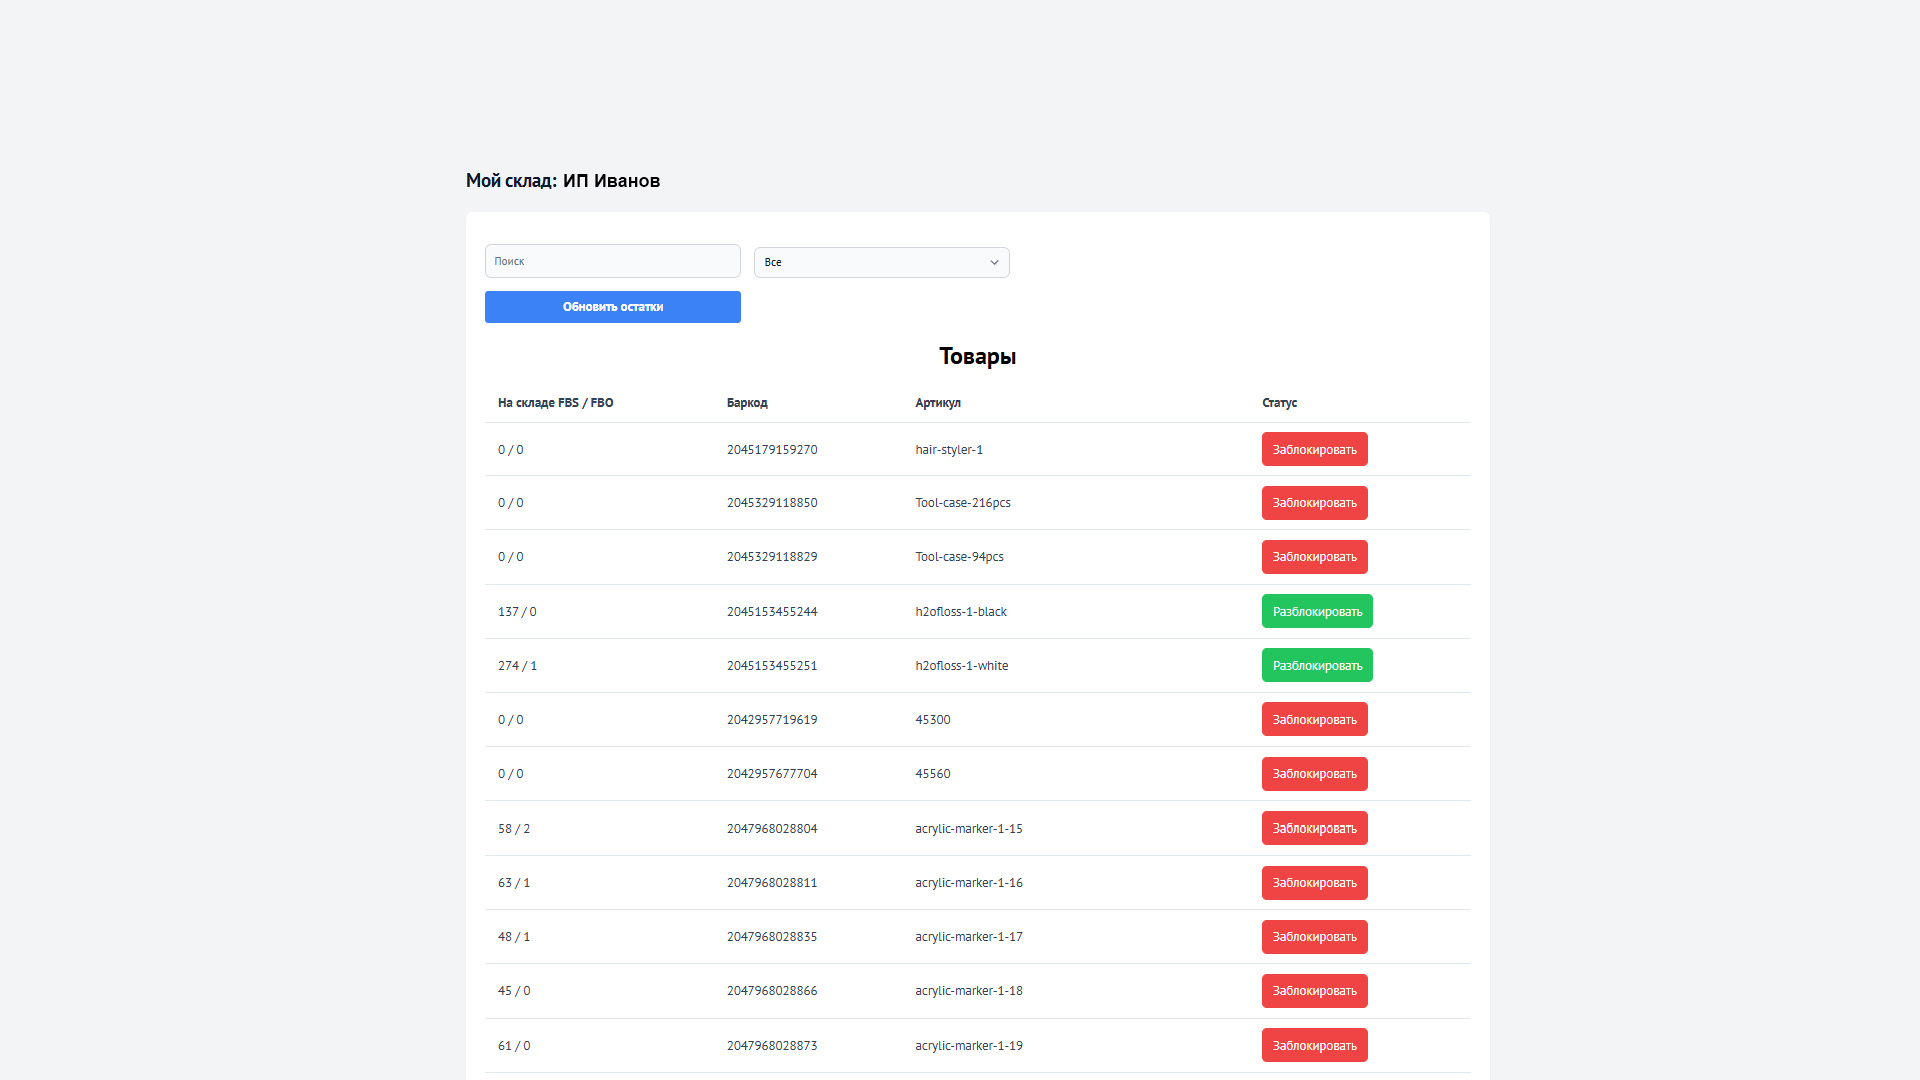Block the acrylic-marker-1-19 item
1920x1080 pixels.
click(1314, 1045)
